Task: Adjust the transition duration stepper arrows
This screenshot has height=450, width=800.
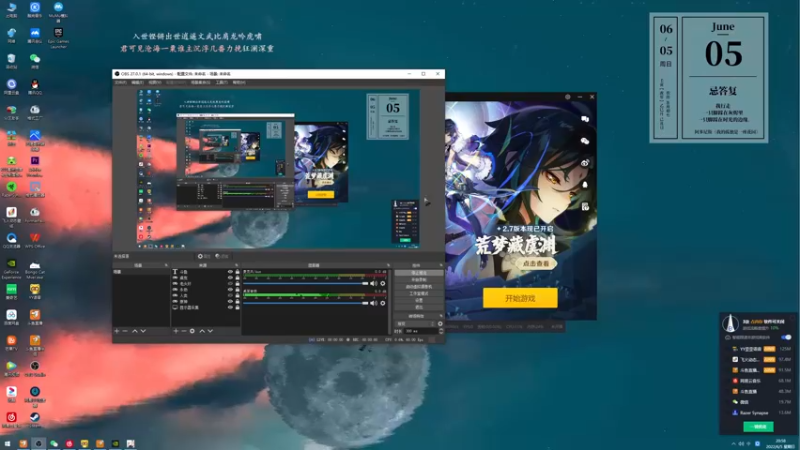Action: 441,331
